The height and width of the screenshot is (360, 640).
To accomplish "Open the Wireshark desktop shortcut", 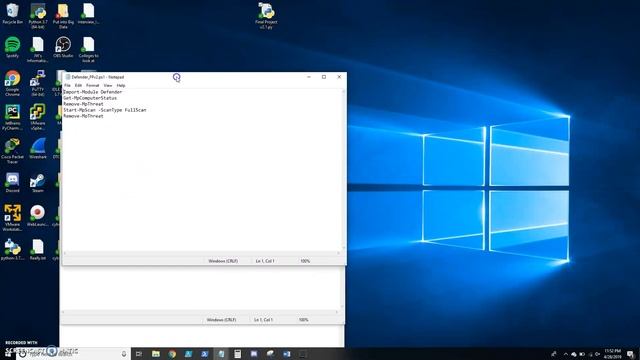I will (x=38, y=149).
